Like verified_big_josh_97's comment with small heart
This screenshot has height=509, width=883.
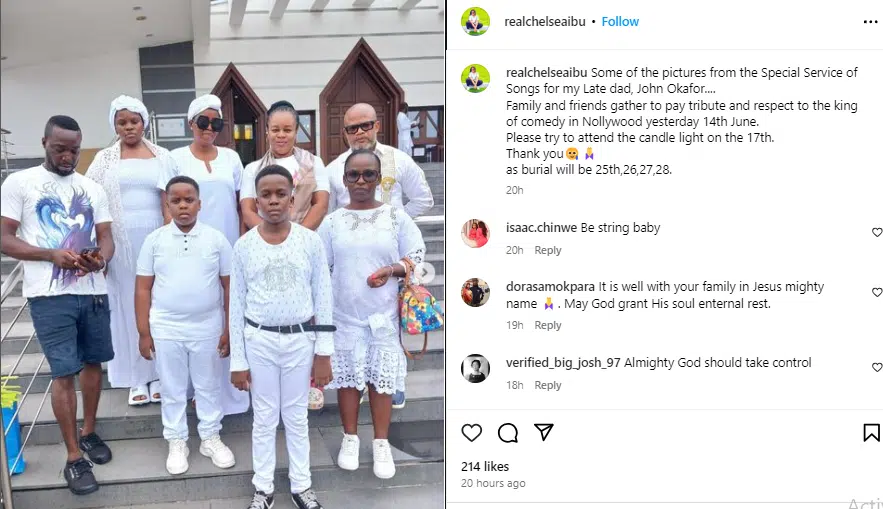tap(877, 367)
